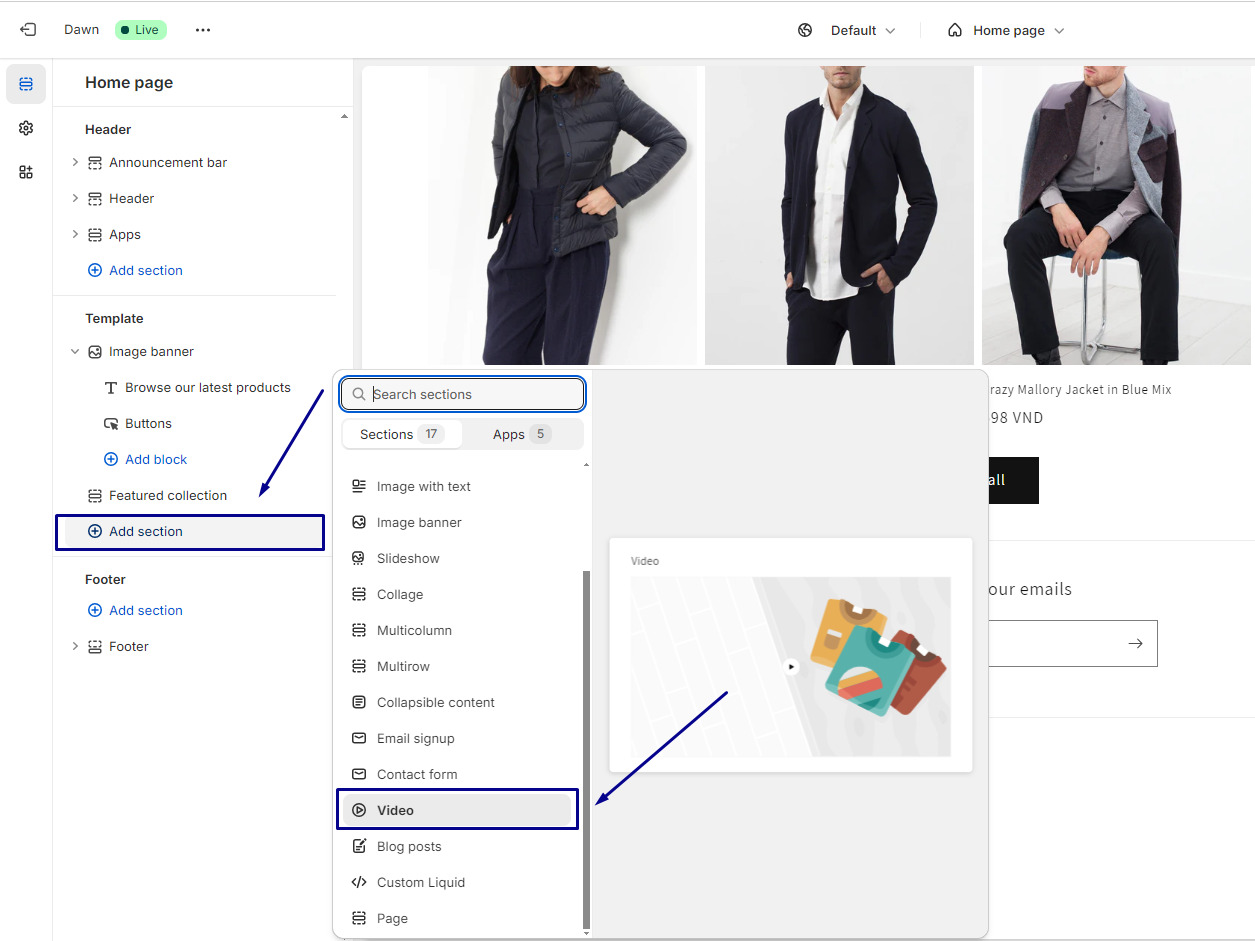Click the Featured collection section icon
1255x941 pixels.
point(95,495)
